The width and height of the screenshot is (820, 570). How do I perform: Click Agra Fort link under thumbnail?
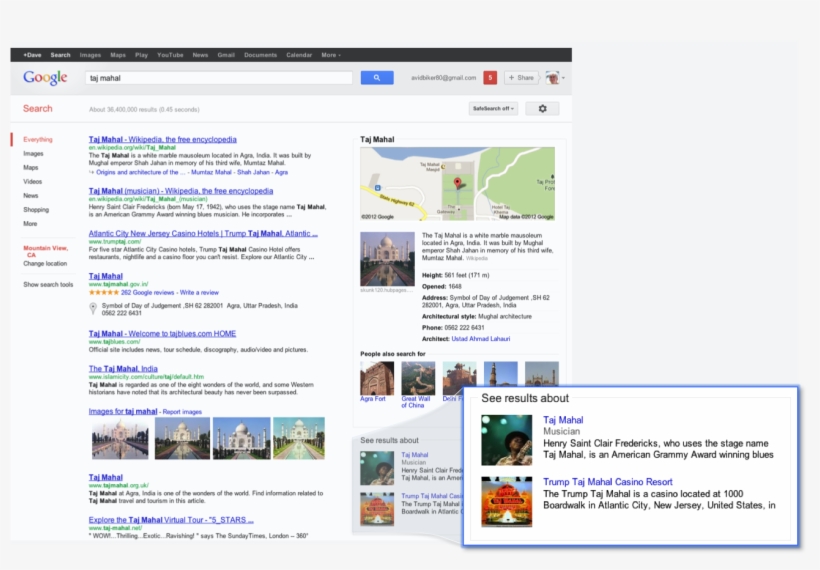373,398
